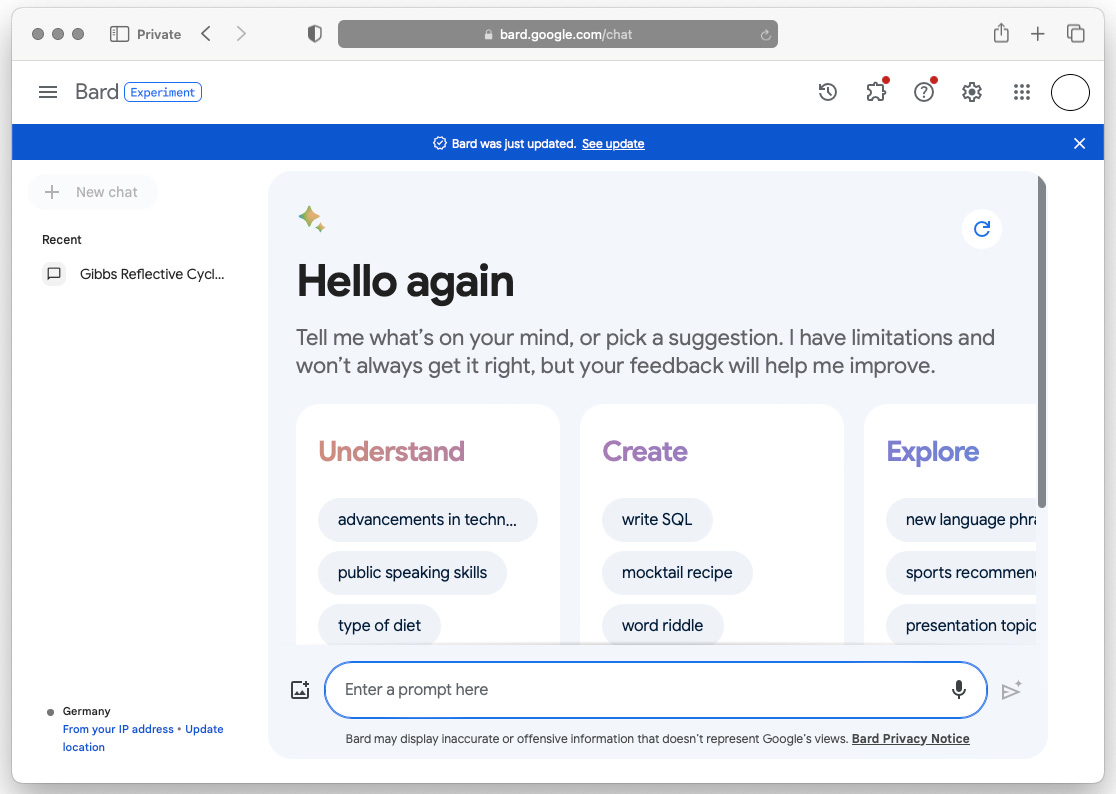Open the help question mark icon
This screenshot has width=1116, height=794.
924,92
